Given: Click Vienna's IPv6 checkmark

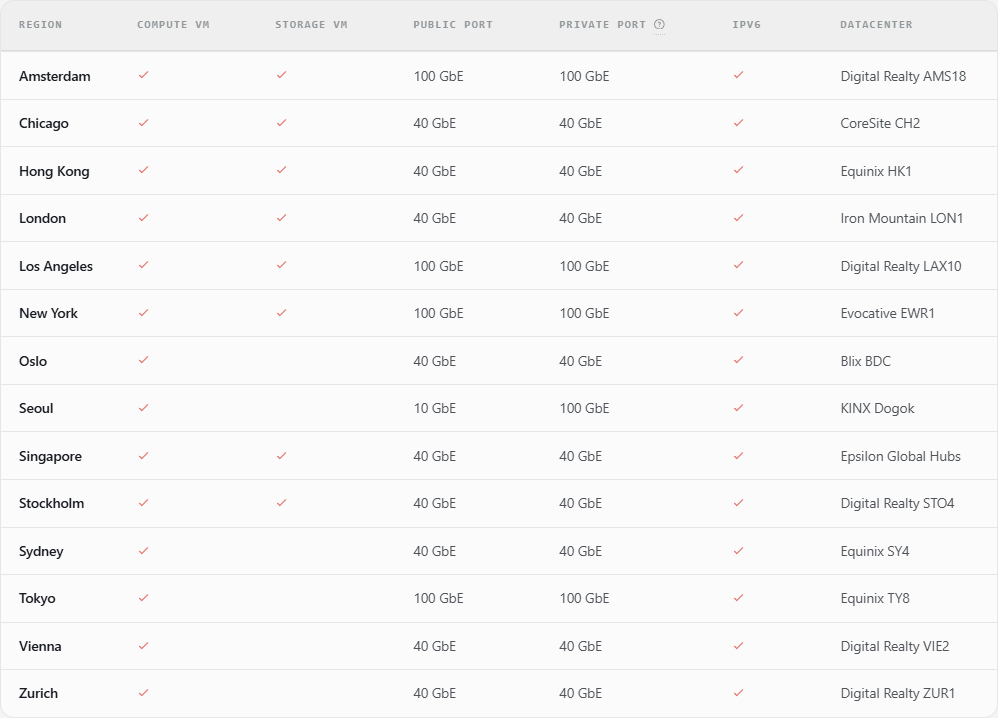Looking at the screenshot, I should click(738, 645).
